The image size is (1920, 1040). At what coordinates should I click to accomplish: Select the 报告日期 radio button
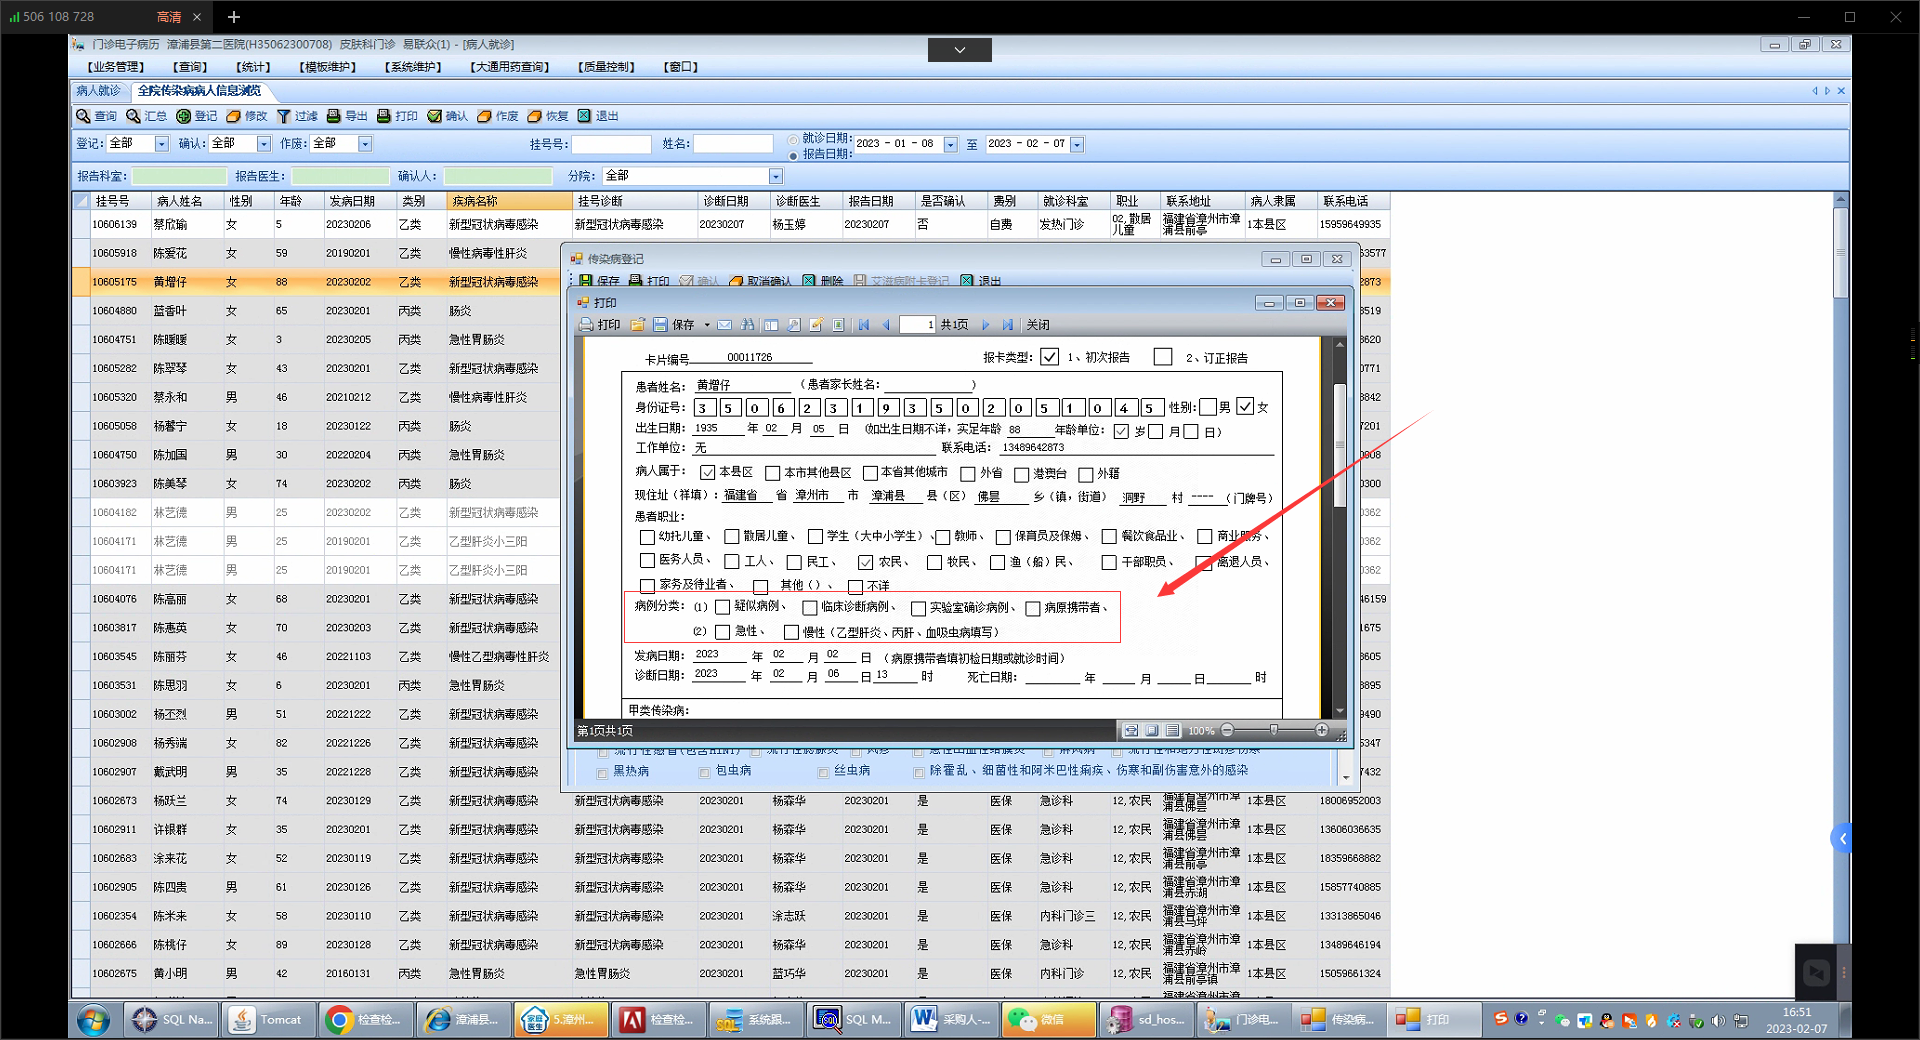pos(794,155)
